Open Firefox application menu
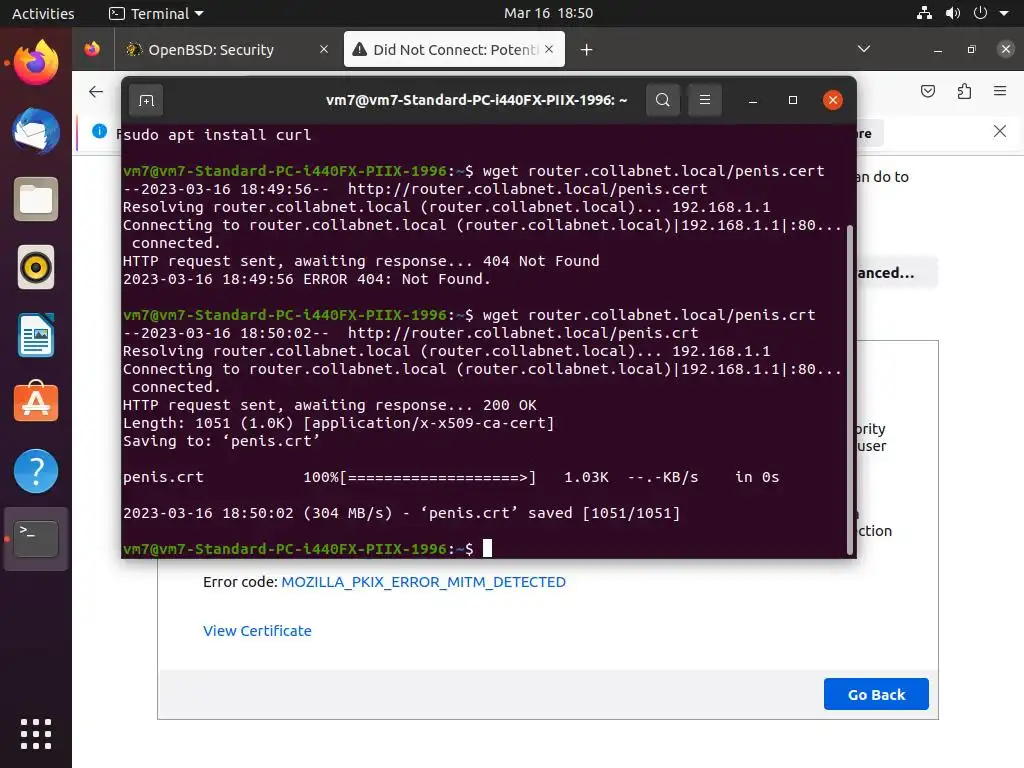 click(1000, 91)
